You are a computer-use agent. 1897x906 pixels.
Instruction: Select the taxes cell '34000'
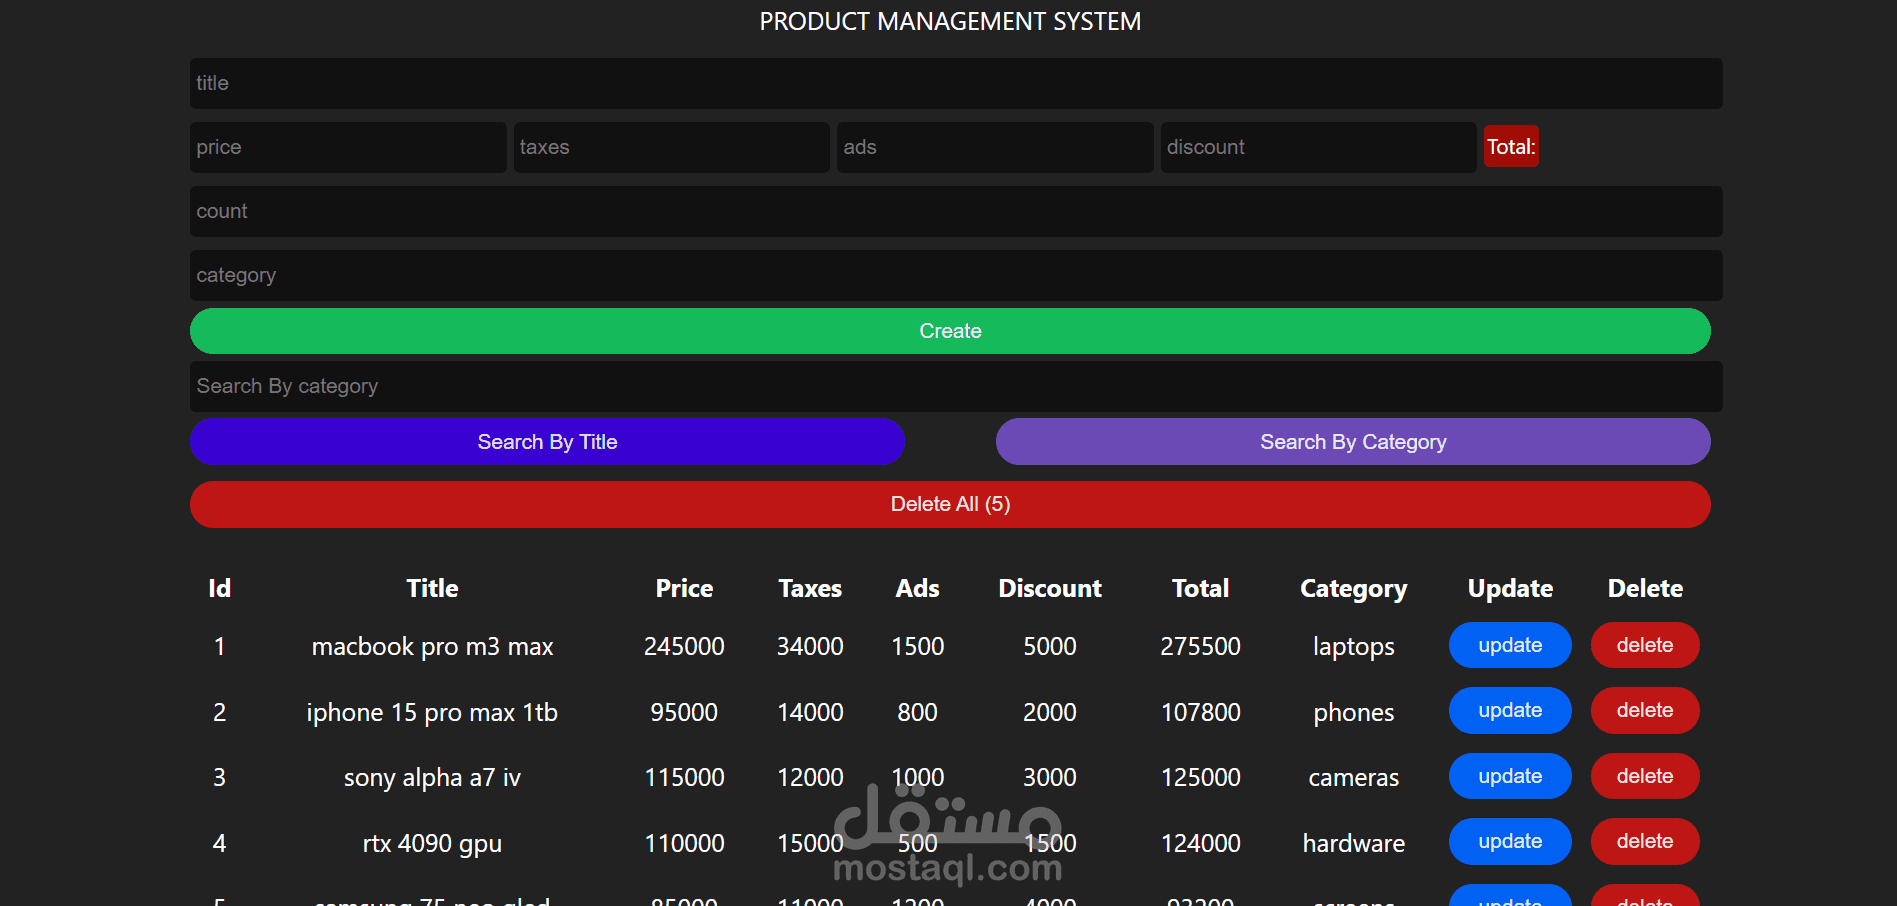810,646
